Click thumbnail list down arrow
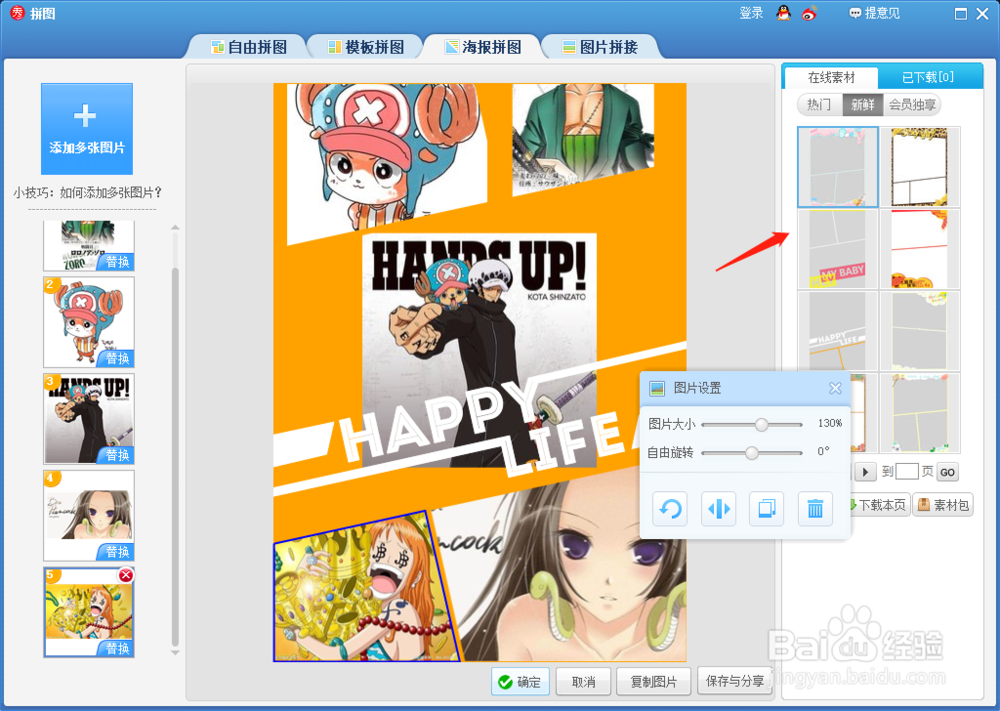Viewport: 1000px width, 711px height. [175, 652]
